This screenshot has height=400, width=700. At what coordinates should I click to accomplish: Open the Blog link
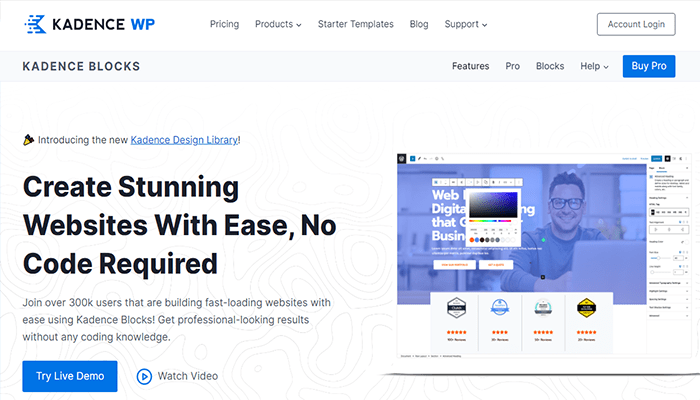419,24
